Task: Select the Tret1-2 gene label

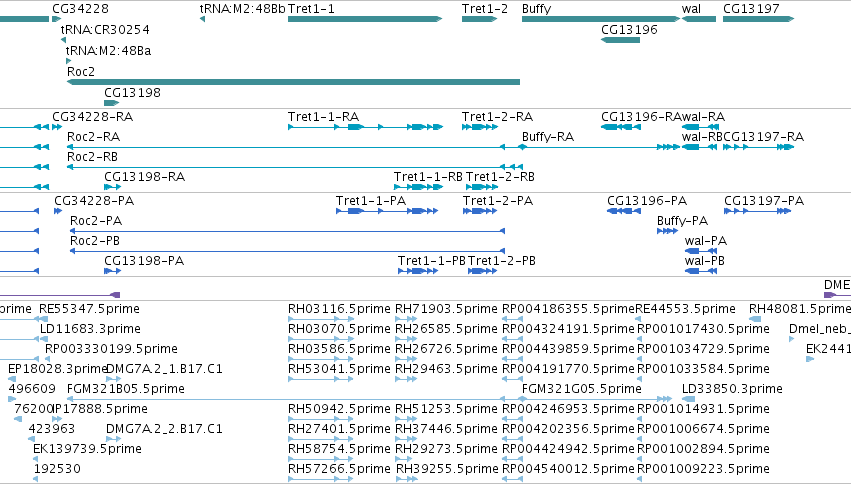Action: coord(485,9)
